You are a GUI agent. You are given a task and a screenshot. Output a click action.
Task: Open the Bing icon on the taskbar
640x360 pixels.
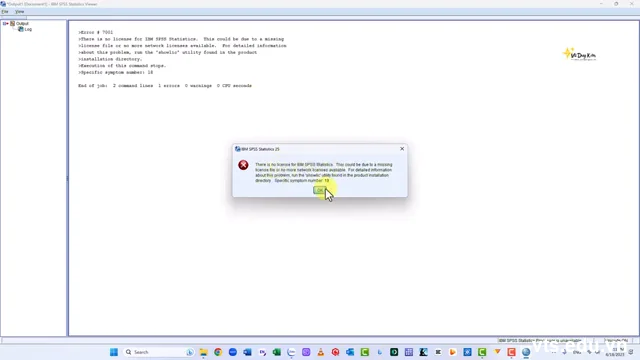pyautogui.click(x=379, y=352)
